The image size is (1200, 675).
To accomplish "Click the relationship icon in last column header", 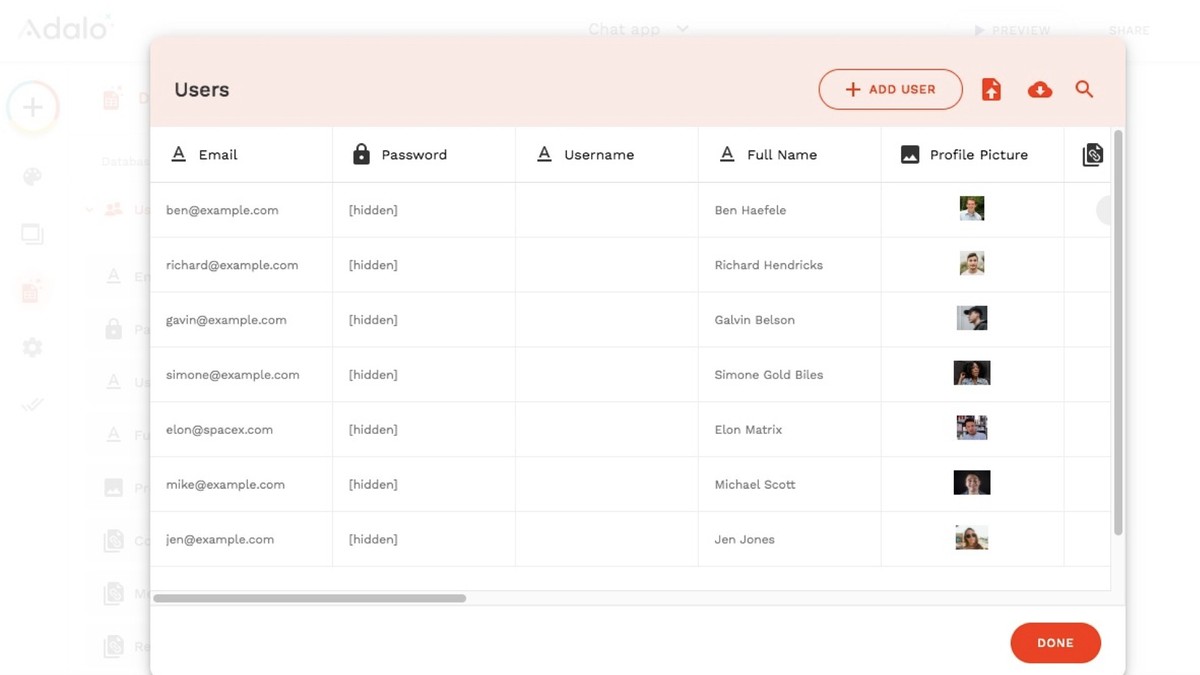I will click(x=1092, y=155).
